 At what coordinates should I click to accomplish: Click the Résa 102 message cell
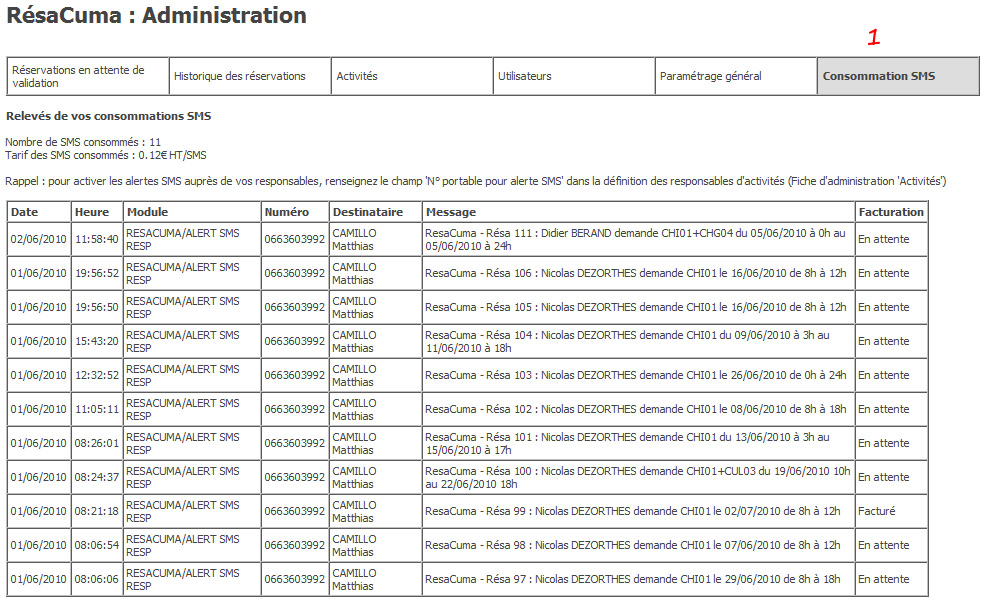coord(638,409)
